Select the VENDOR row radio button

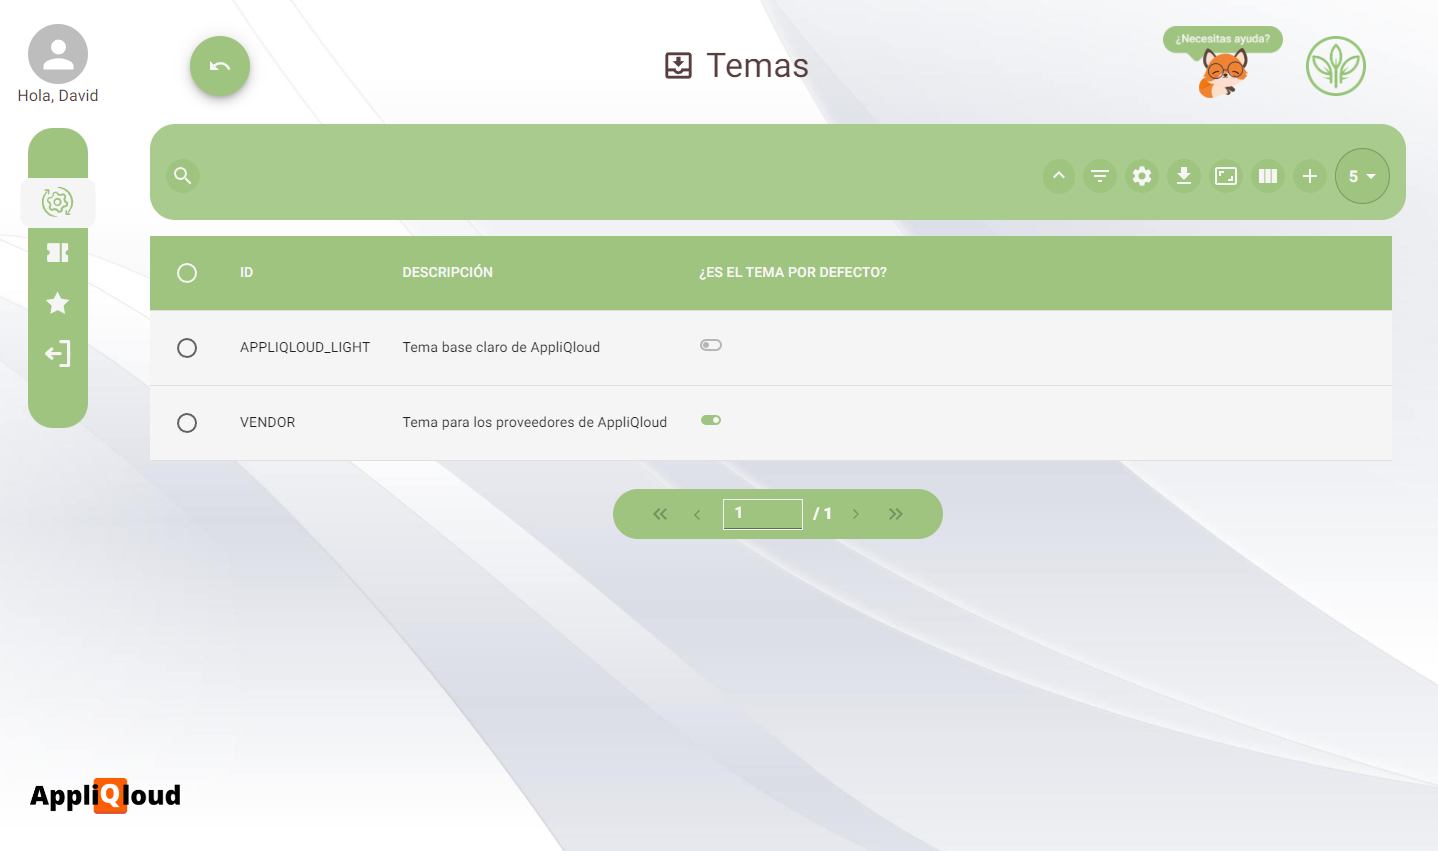187,422
